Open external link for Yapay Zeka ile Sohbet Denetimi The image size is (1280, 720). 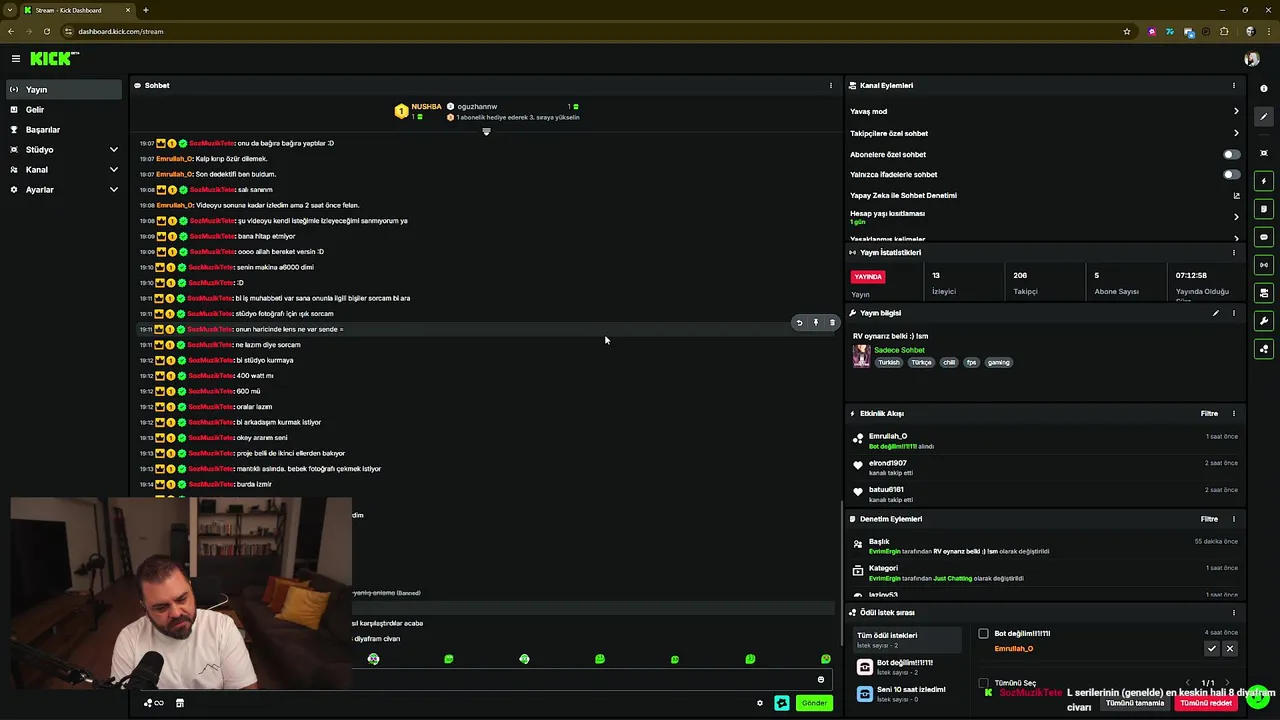point(1236,195)
